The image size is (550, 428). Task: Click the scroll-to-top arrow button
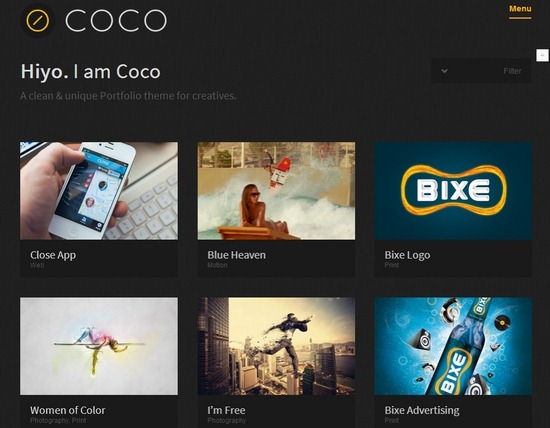pos(542,55)
